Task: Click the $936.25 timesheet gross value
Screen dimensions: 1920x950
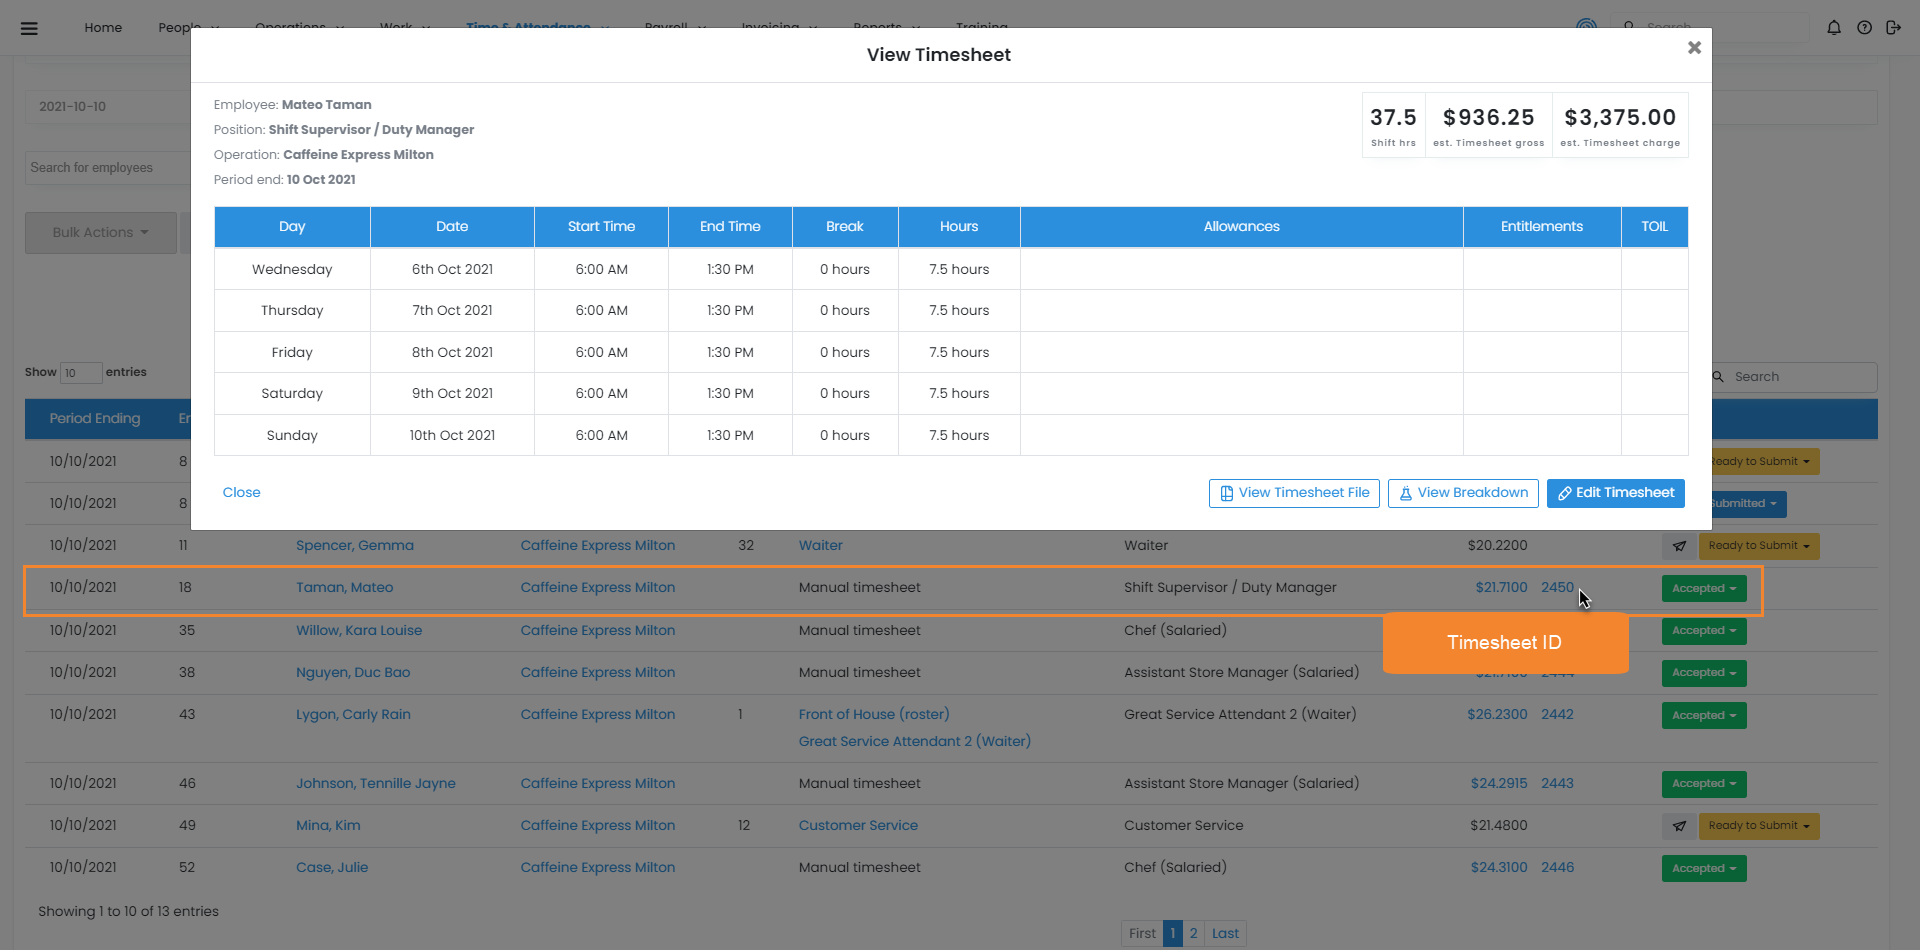Action: pos(1488,117)
